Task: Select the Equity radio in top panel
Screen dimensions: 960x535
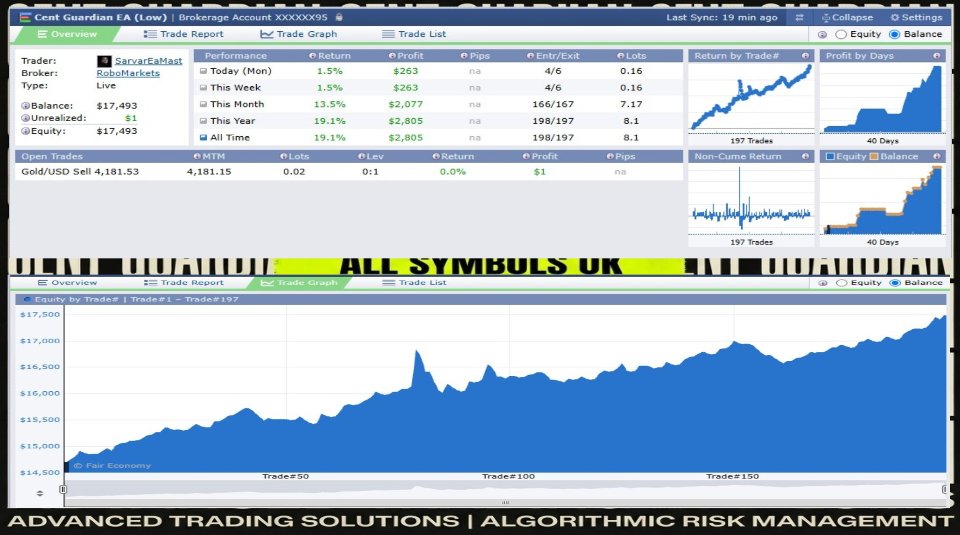Action: pyautogui.click(x=841, y=34)
